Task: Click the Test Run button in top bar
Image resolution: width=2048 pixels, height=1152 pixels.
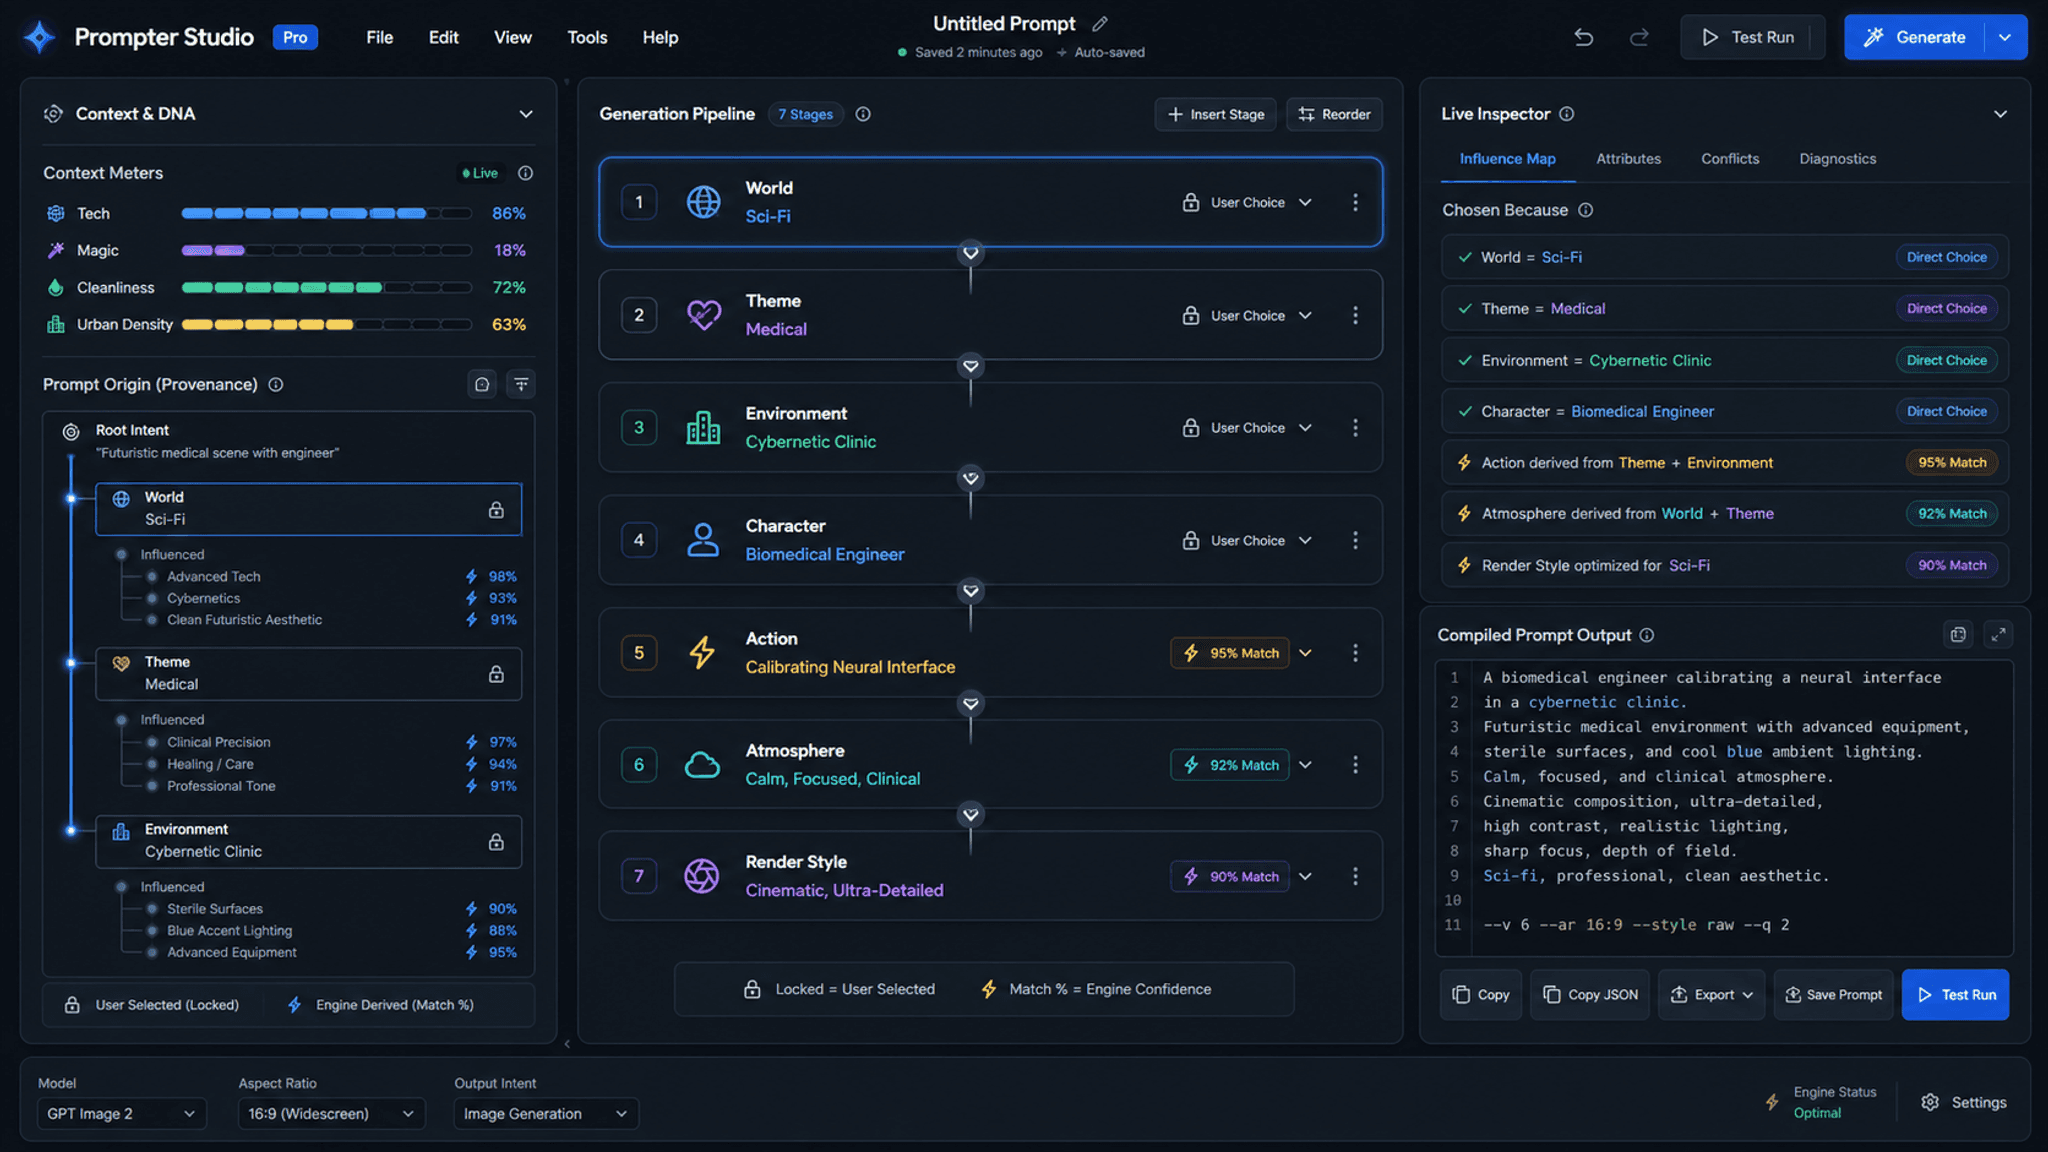Action: pyautogui.click(x=1752, y=37)
